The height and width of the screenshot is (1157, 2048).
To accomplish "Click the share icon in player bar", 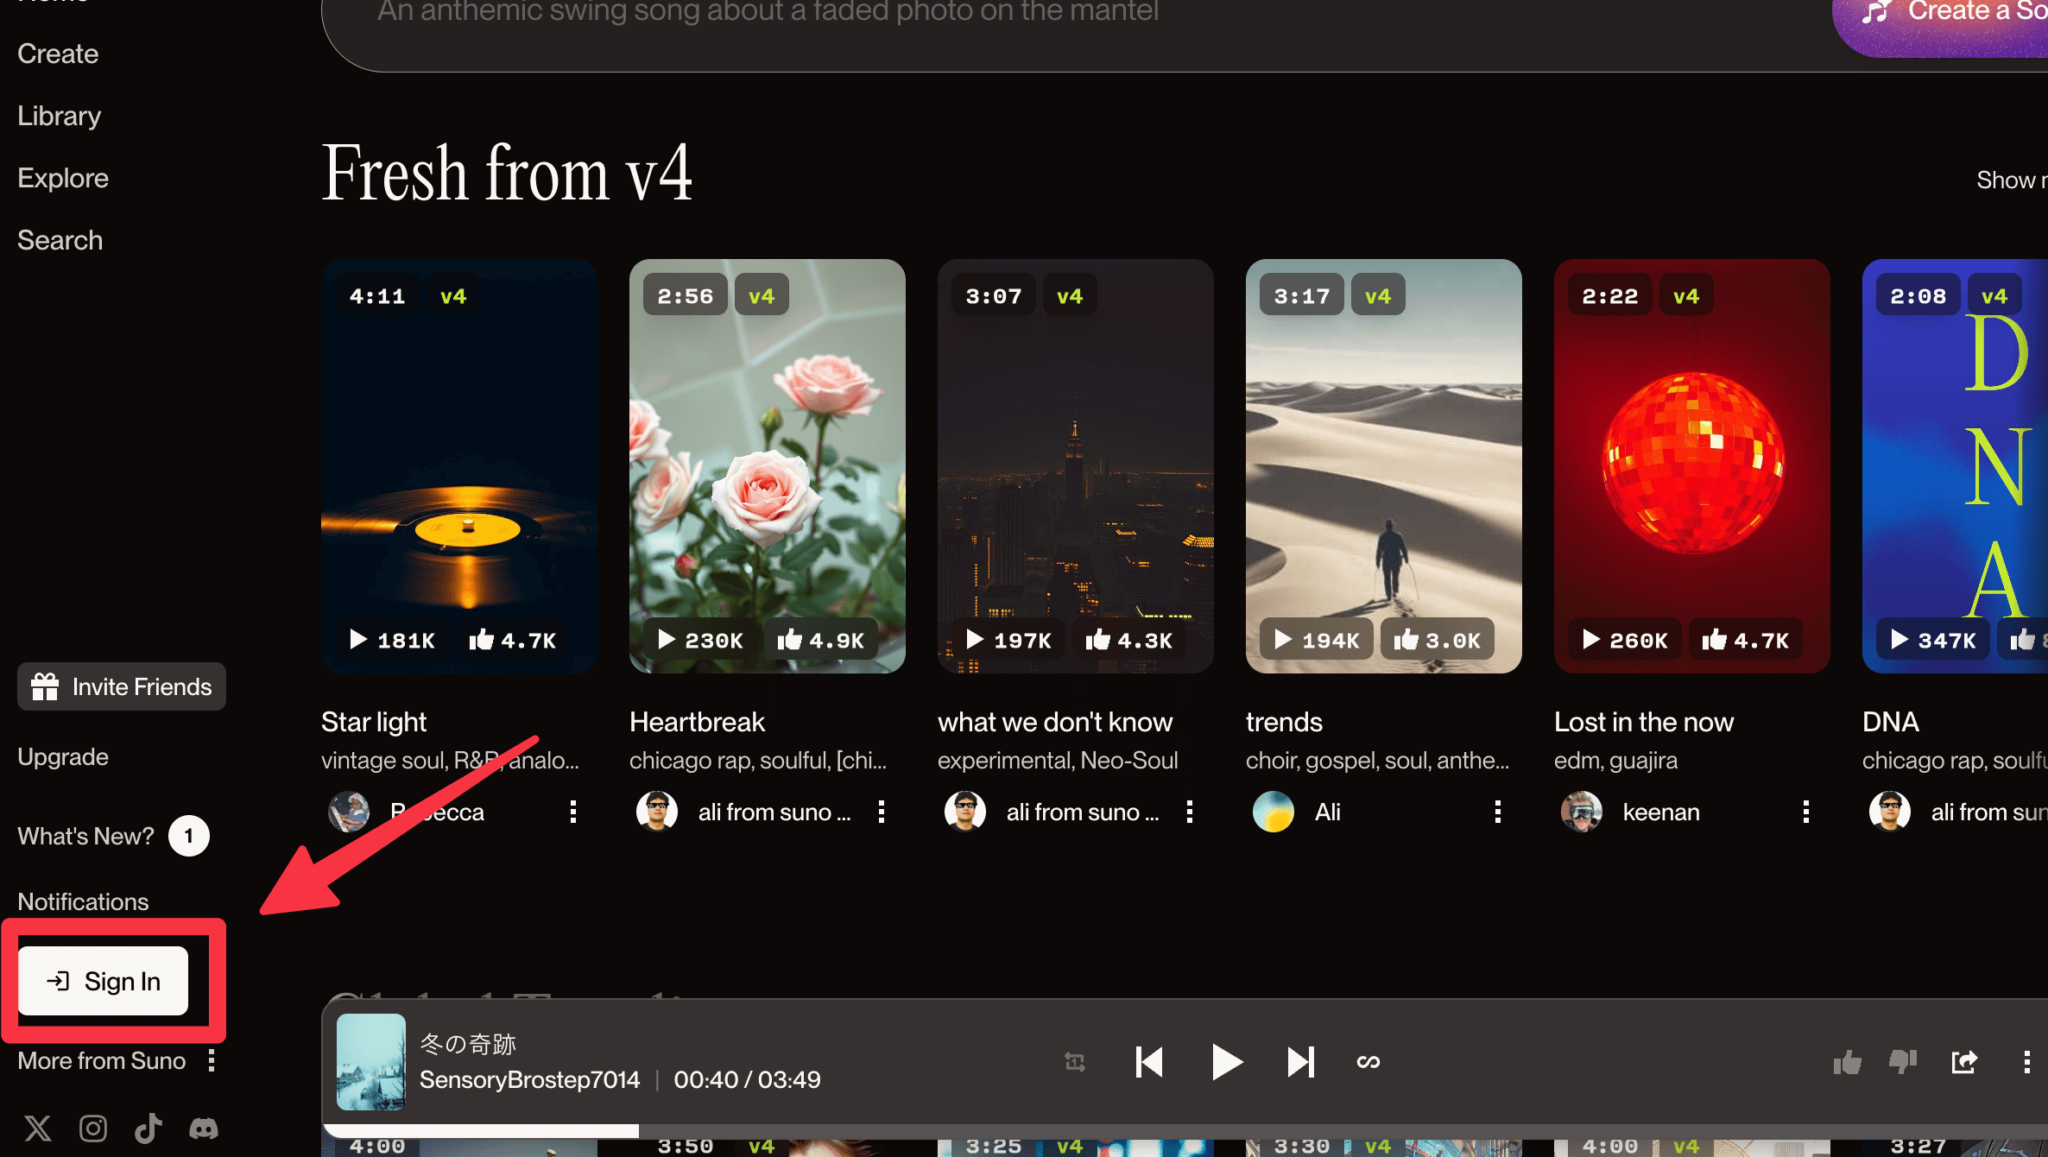I will coord(1964,1062).
